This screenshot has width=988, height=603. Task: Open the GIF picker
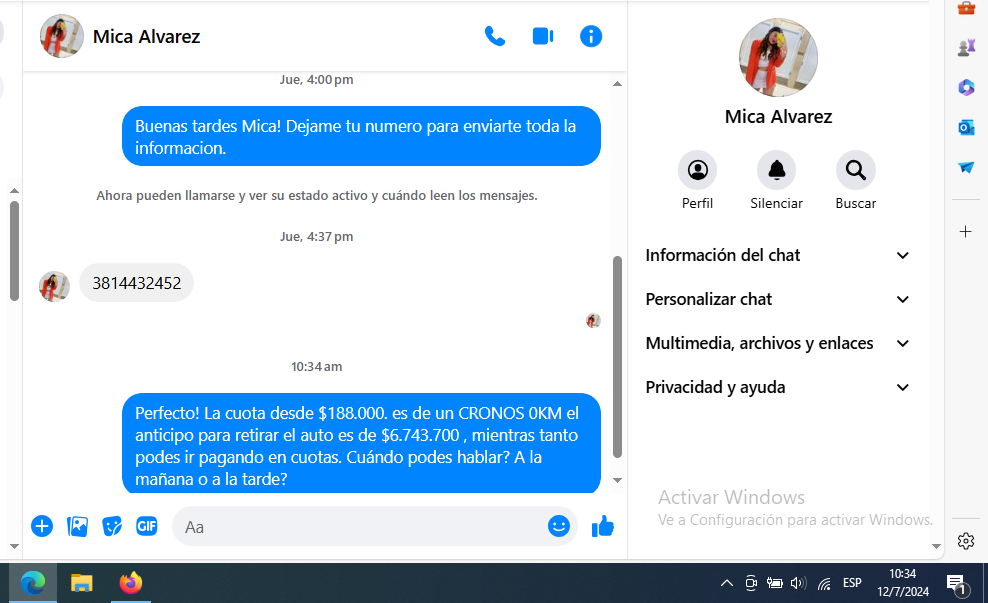point(147,526)
